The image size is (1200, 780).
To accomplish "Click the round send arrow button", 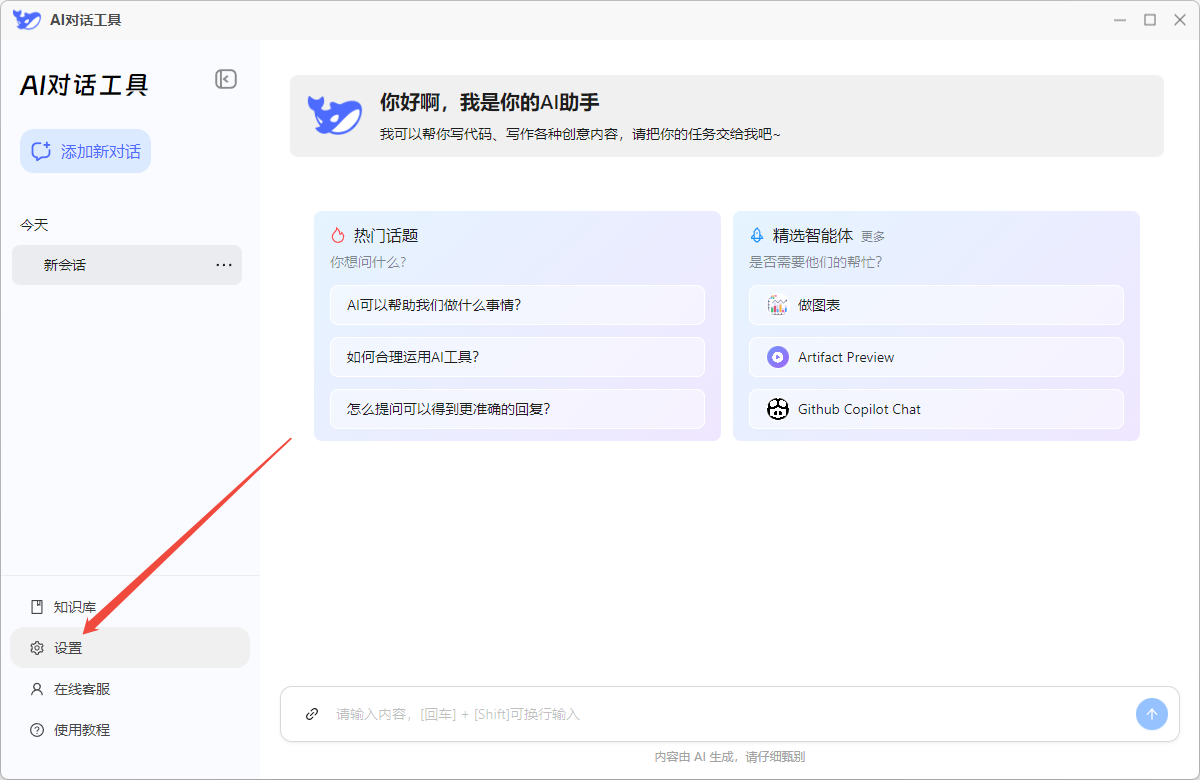I will pos(1151,714).
